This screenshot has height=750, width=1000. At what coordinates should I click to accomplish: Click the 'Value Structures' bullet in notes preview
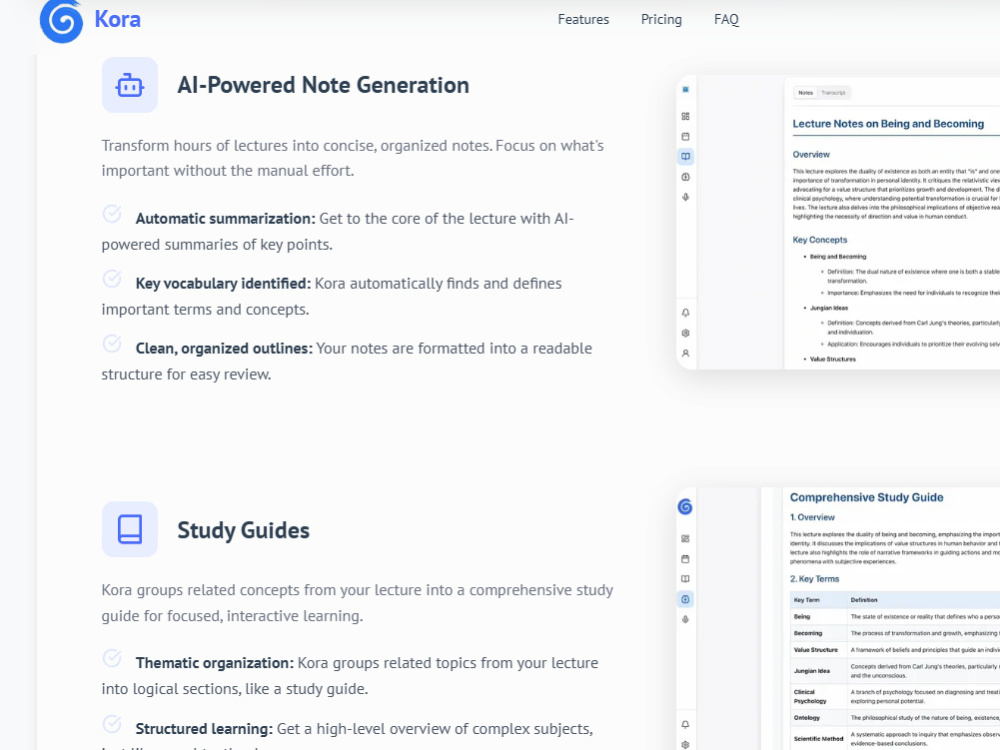tap(832, 359)
